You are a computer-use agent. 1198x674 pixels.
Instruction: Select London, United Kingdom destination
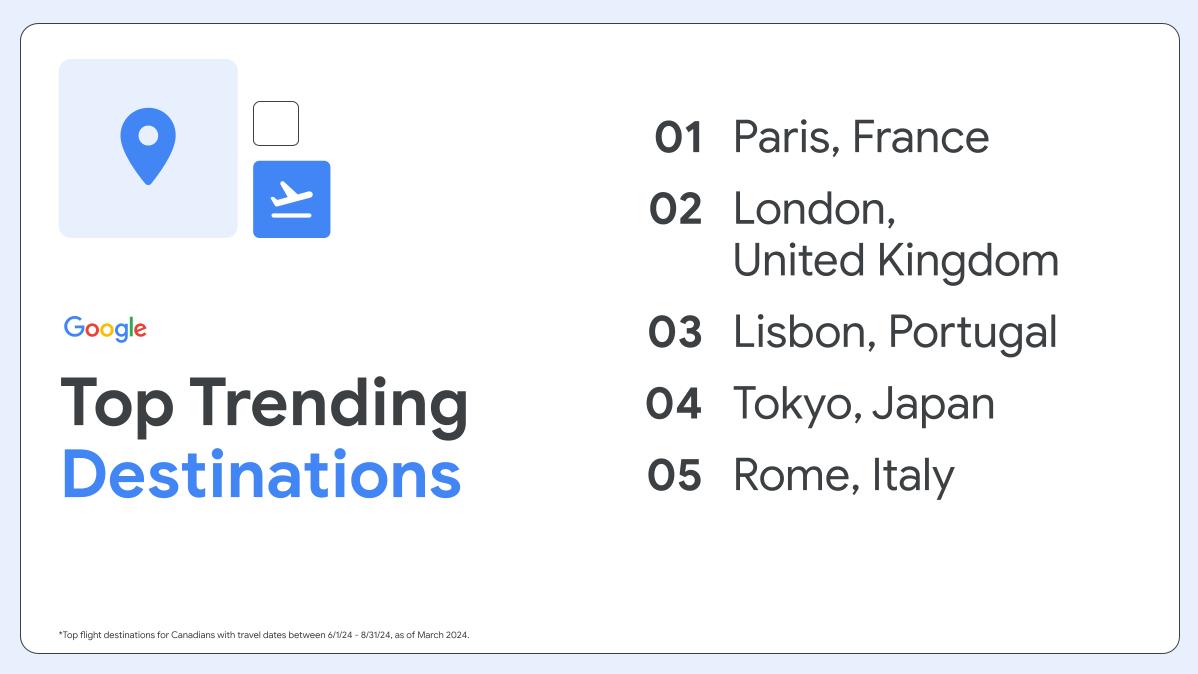[x=896, y=234]
